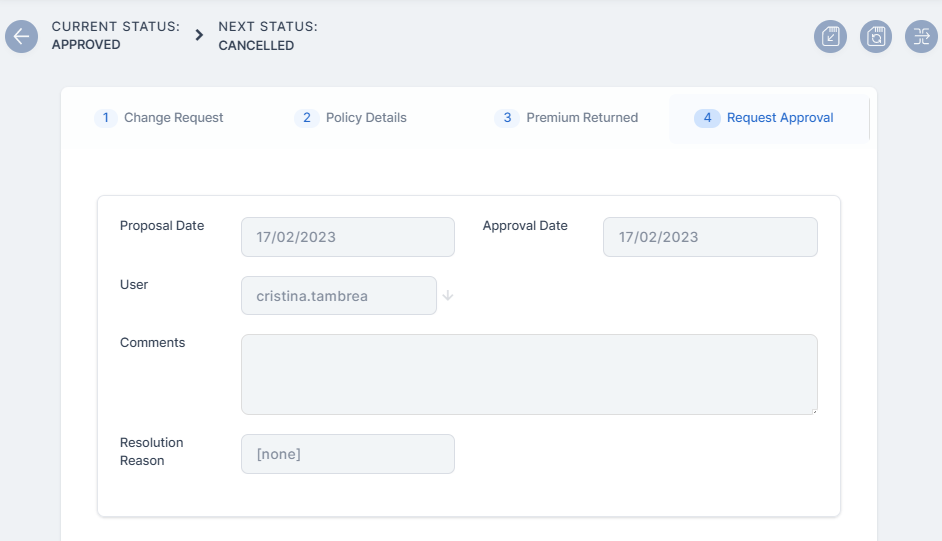Screen dimensions: 942x541
Task: Click the Comments field label
Action: point(152,343)
